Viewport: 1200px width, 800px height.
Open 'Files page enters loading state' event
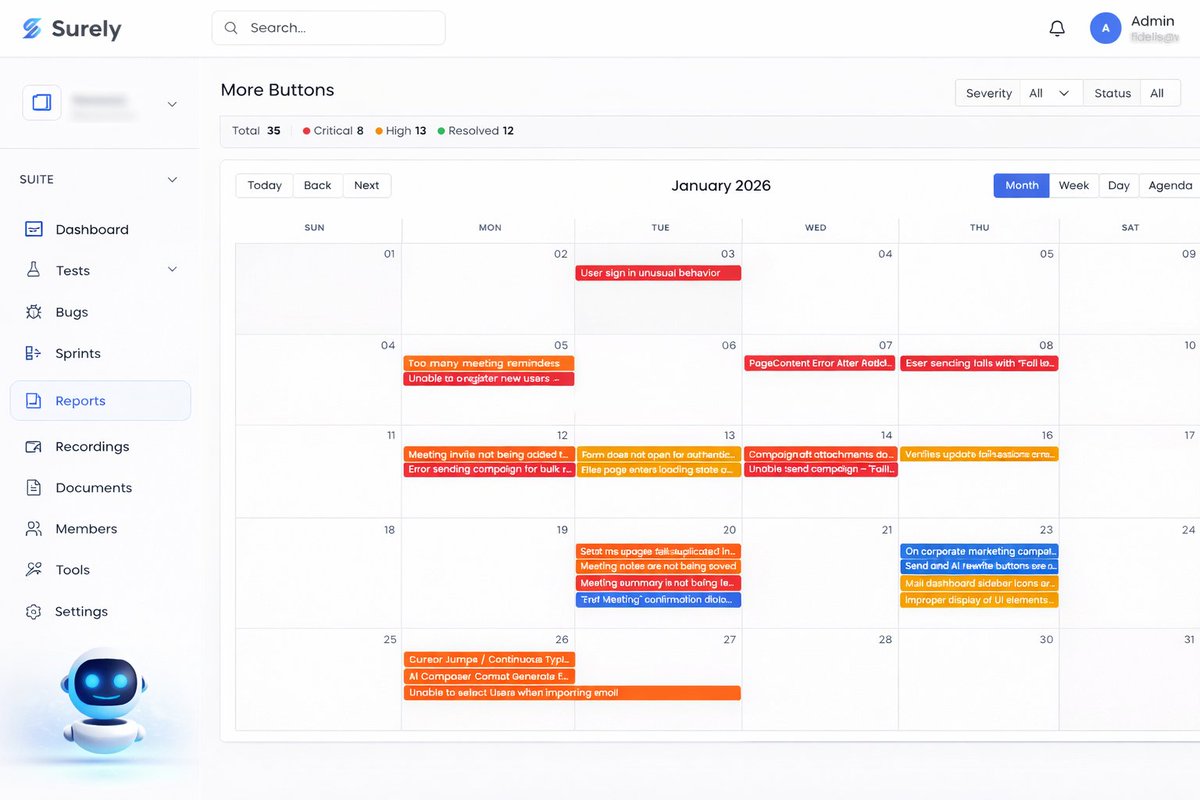click(658, 469)
